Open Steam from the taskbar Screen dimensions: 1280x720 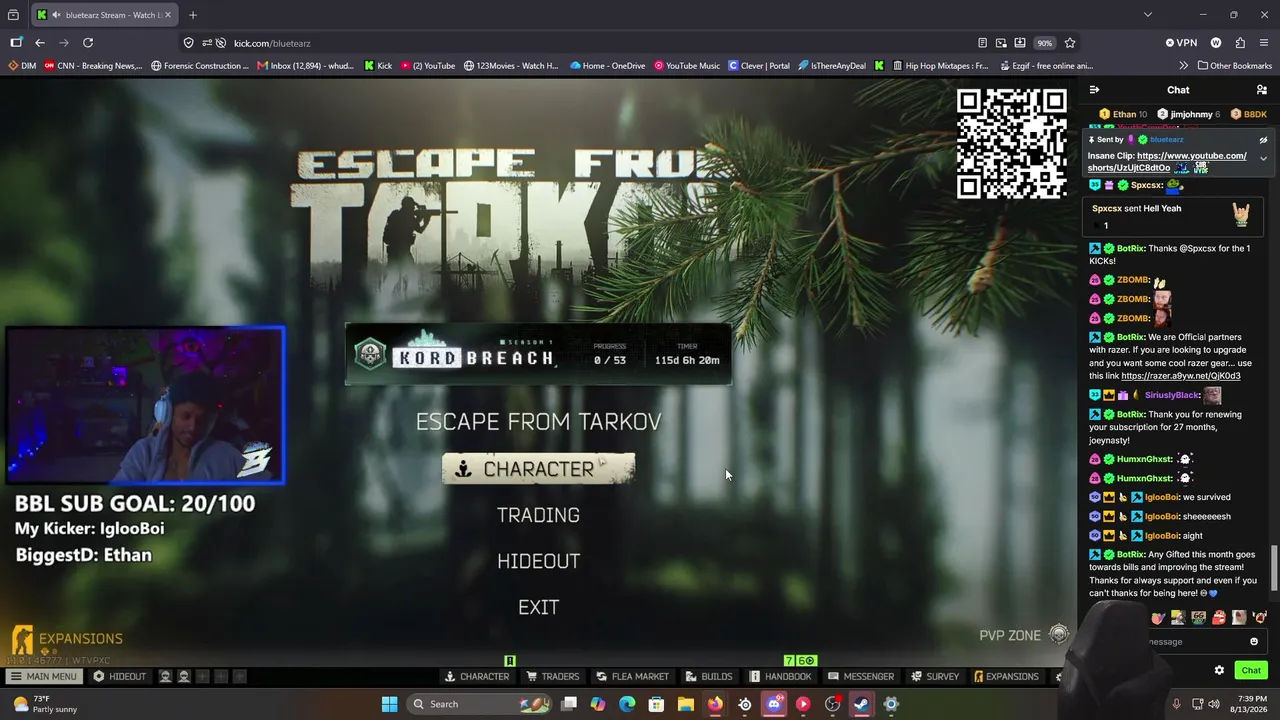point(861,704)
